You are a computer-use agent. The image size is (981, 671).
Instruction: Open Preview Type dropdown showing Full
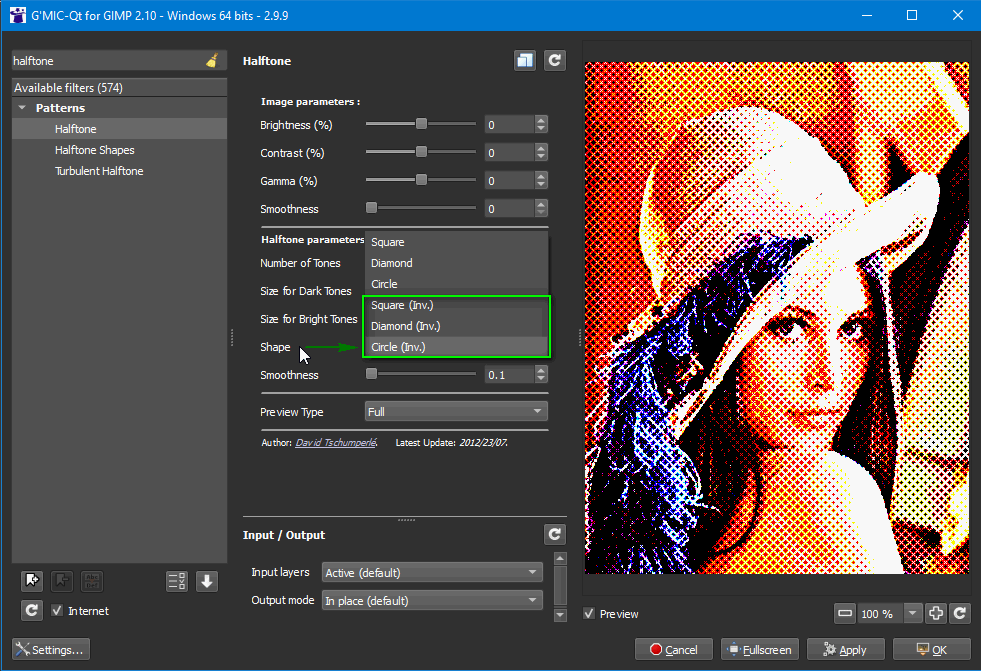click(x=456, y=411)
